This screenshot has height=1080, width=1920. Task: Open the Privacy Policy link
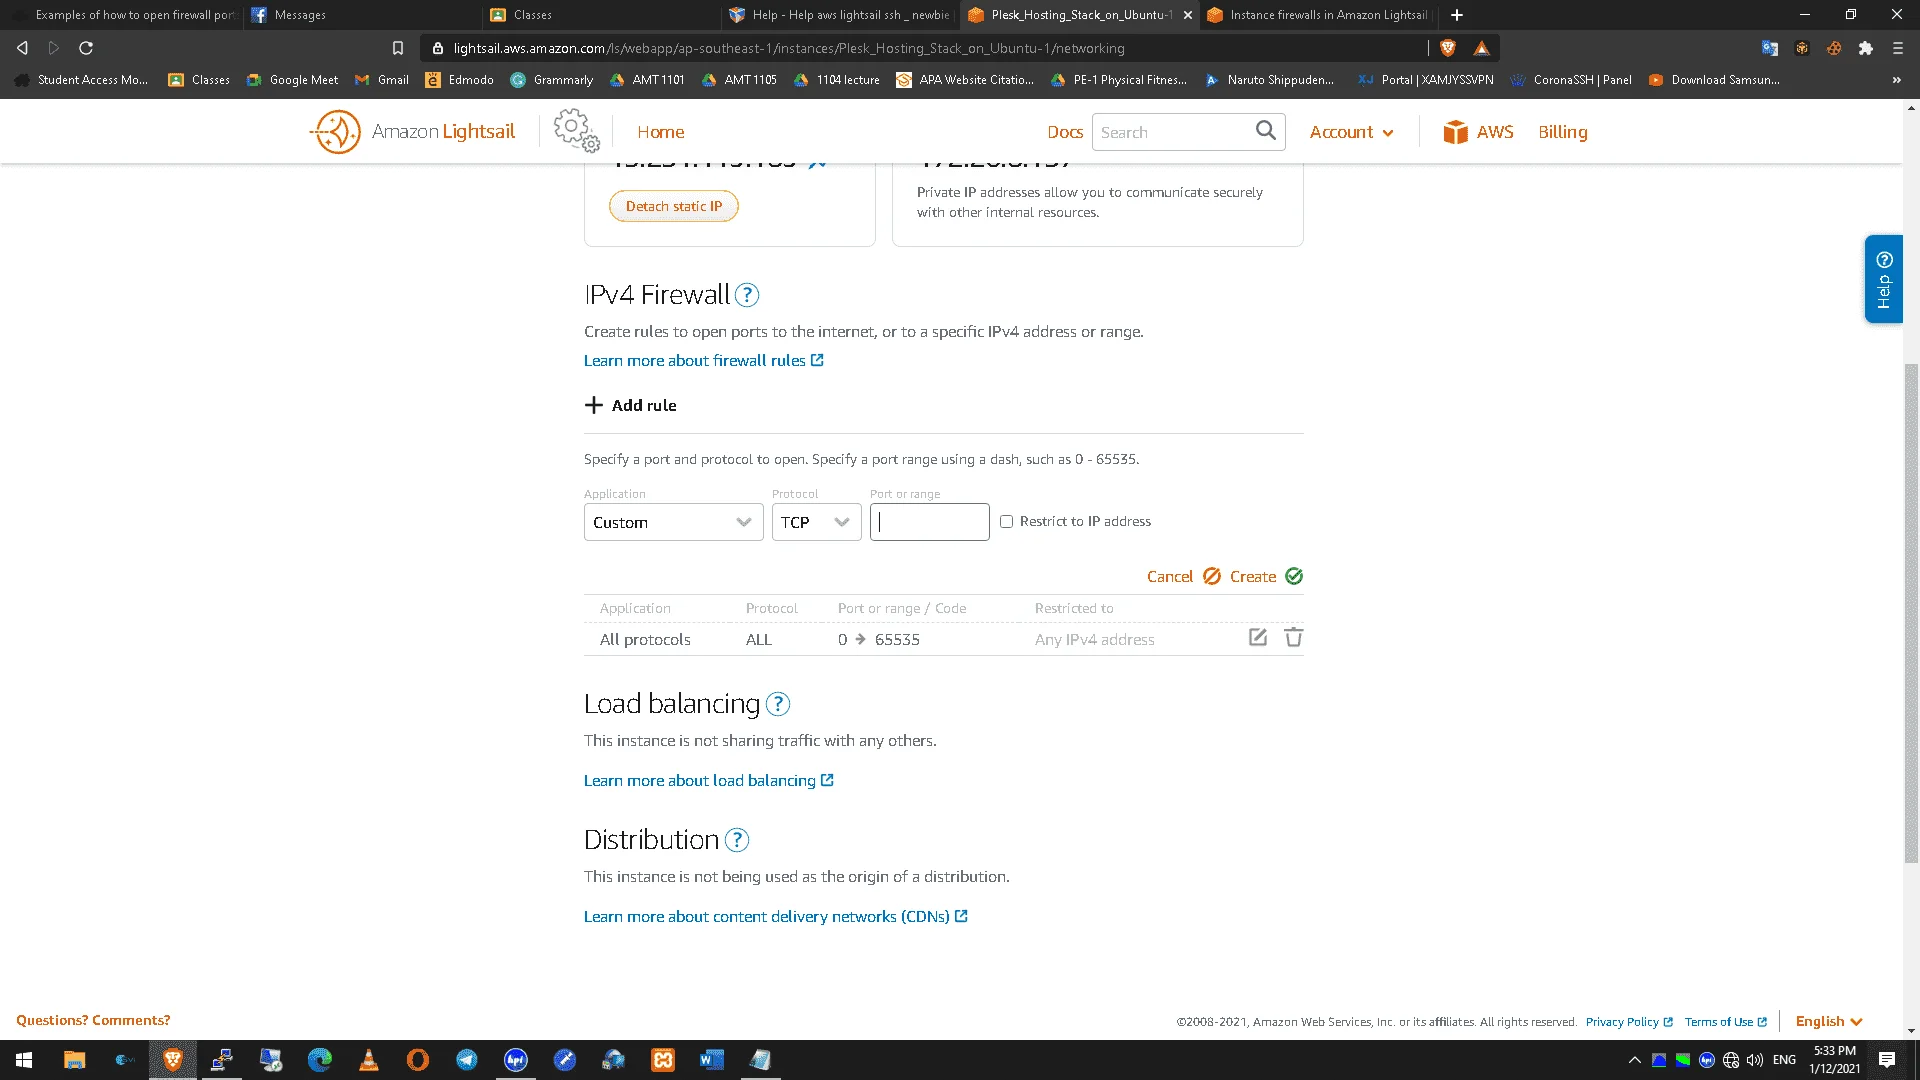[1629, 1022]
